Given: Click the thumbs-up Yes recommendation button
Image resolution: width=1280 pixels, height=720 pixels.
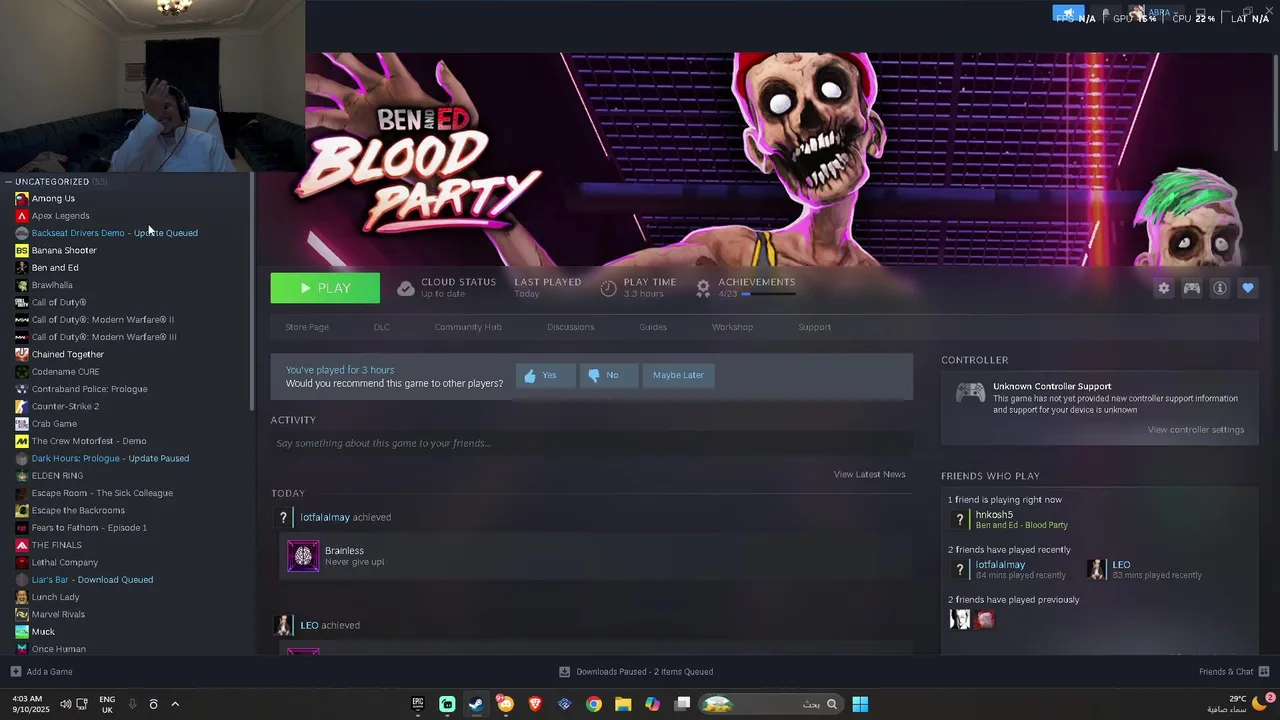Looking at the screenshot, I should (545, 375).
